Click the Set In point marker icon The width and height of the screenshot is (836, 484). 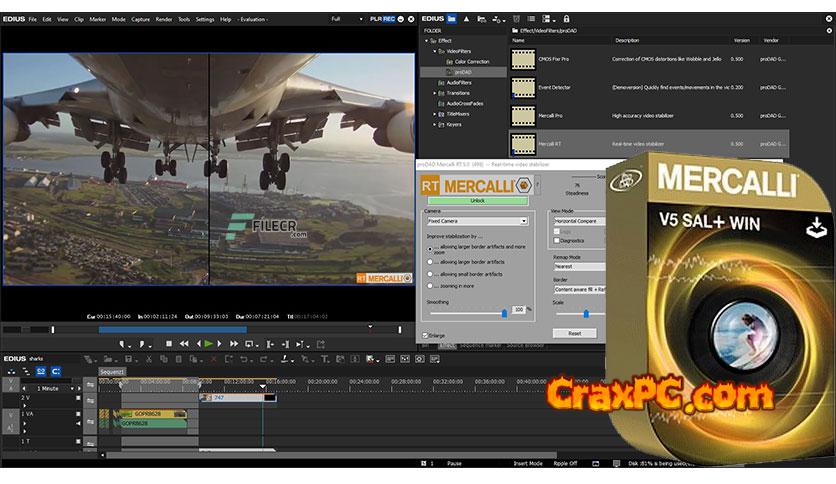(x=122, y=343)
